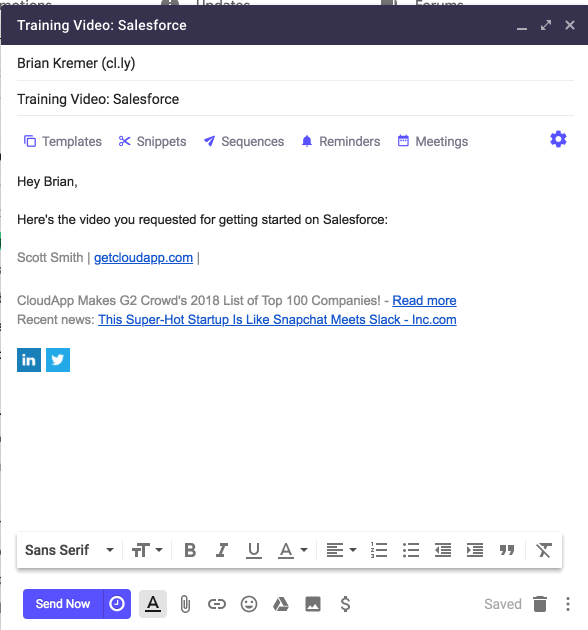The image size is (588, 630).
Task: Toggle italic formatting
Action: pos(222,550)
